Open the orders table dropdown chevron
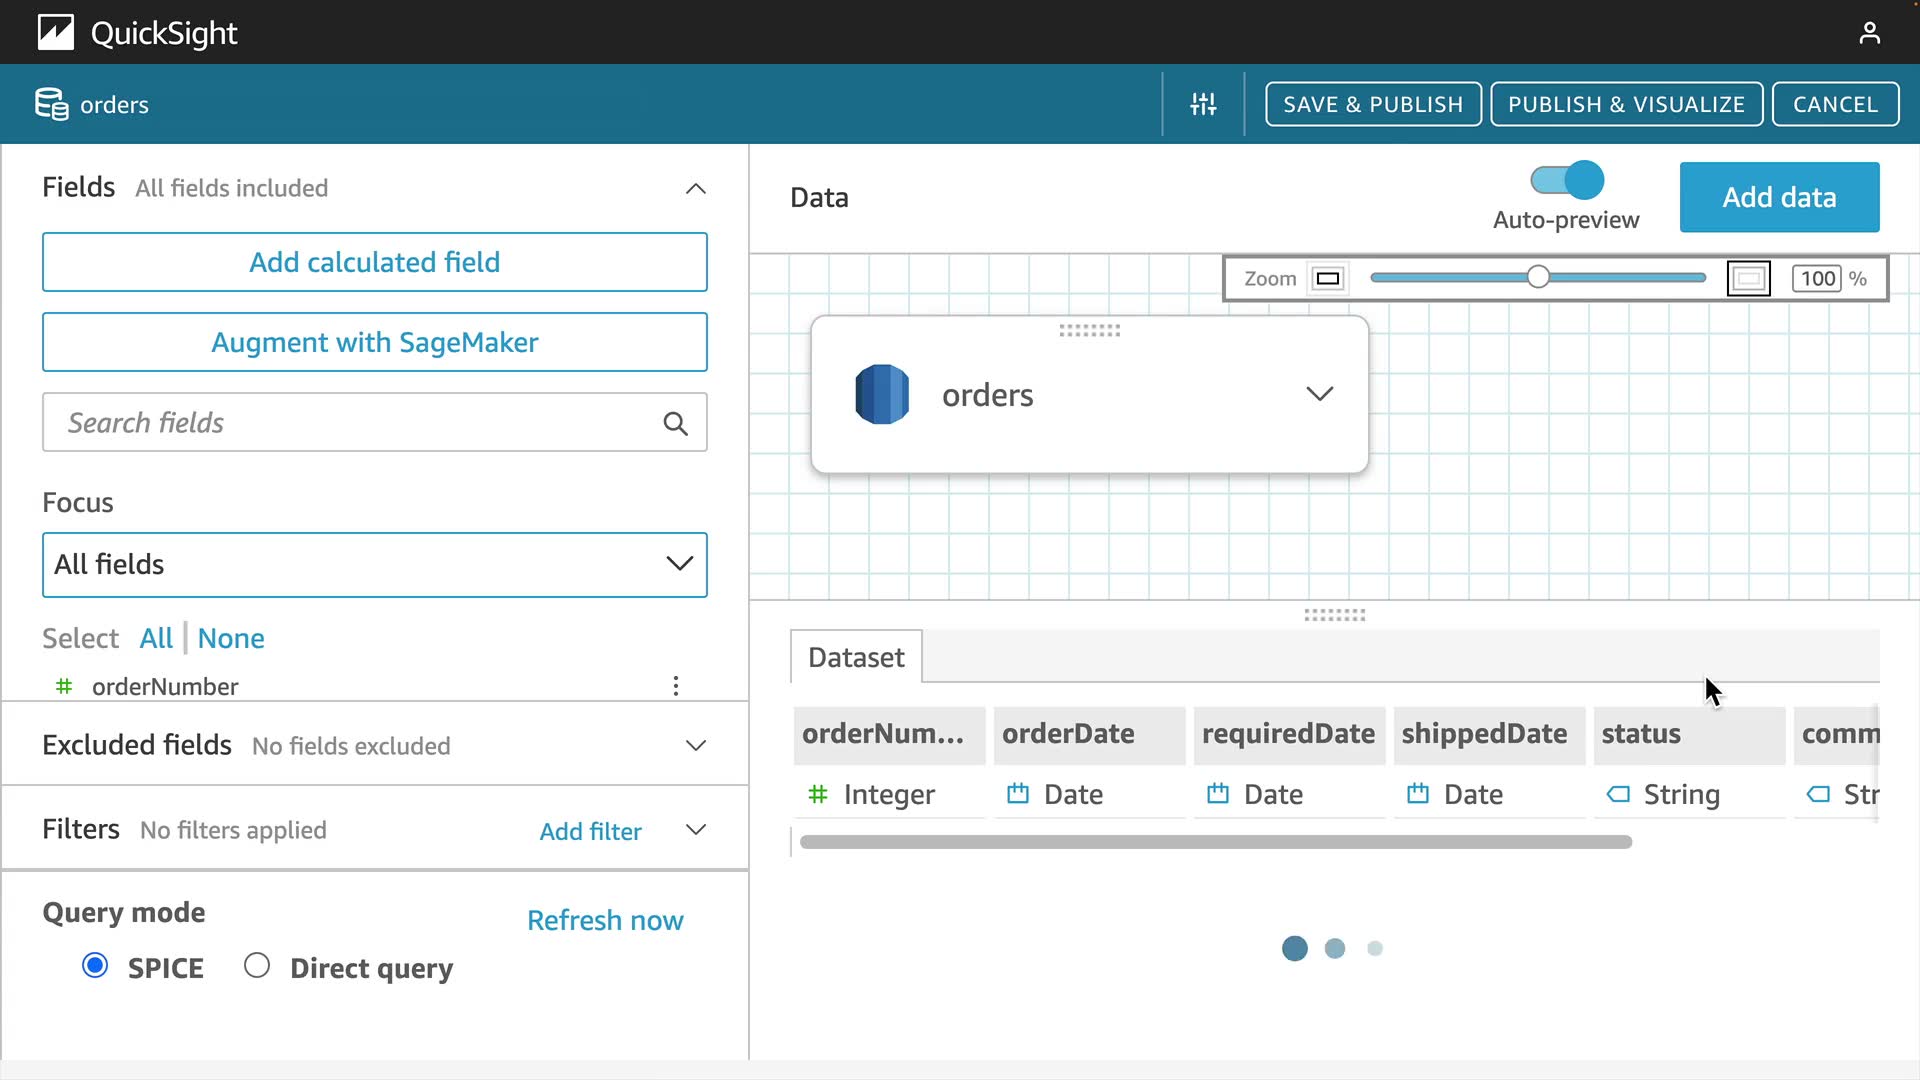The width and height of the screenshot is (1920, 1080). pos(1319,394)
